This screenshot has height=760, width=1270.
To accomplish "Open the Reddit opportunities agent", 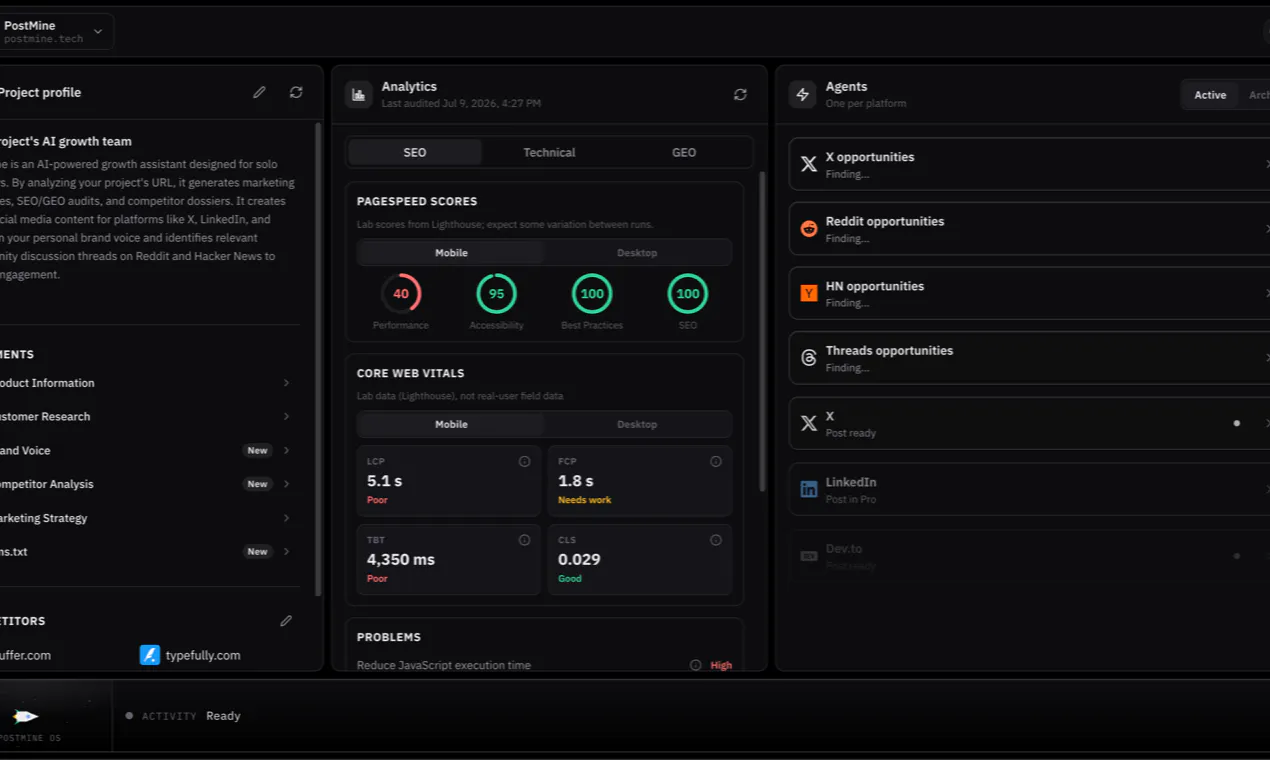I will point(1030,229).
